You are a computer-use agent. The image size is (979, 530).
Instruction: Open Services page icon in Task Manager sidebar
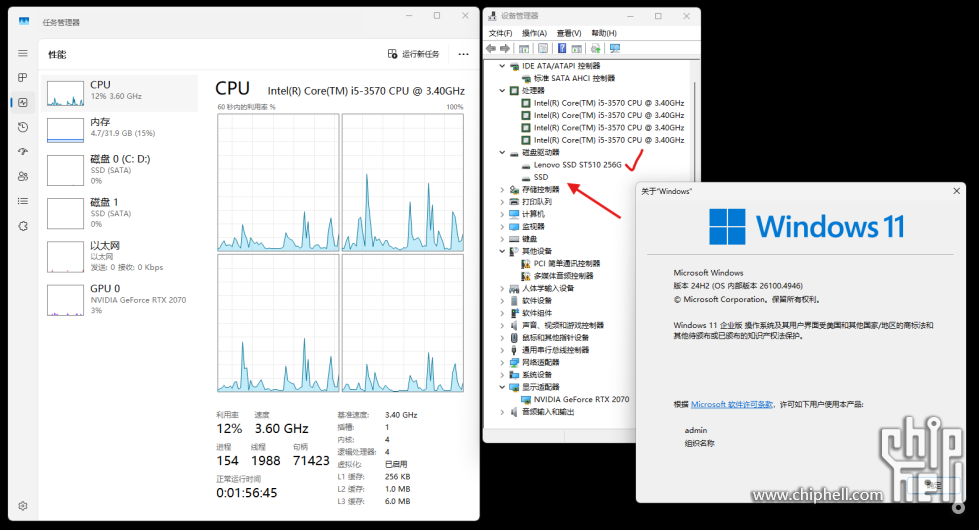pyautogui.click(x=23, y=226)
